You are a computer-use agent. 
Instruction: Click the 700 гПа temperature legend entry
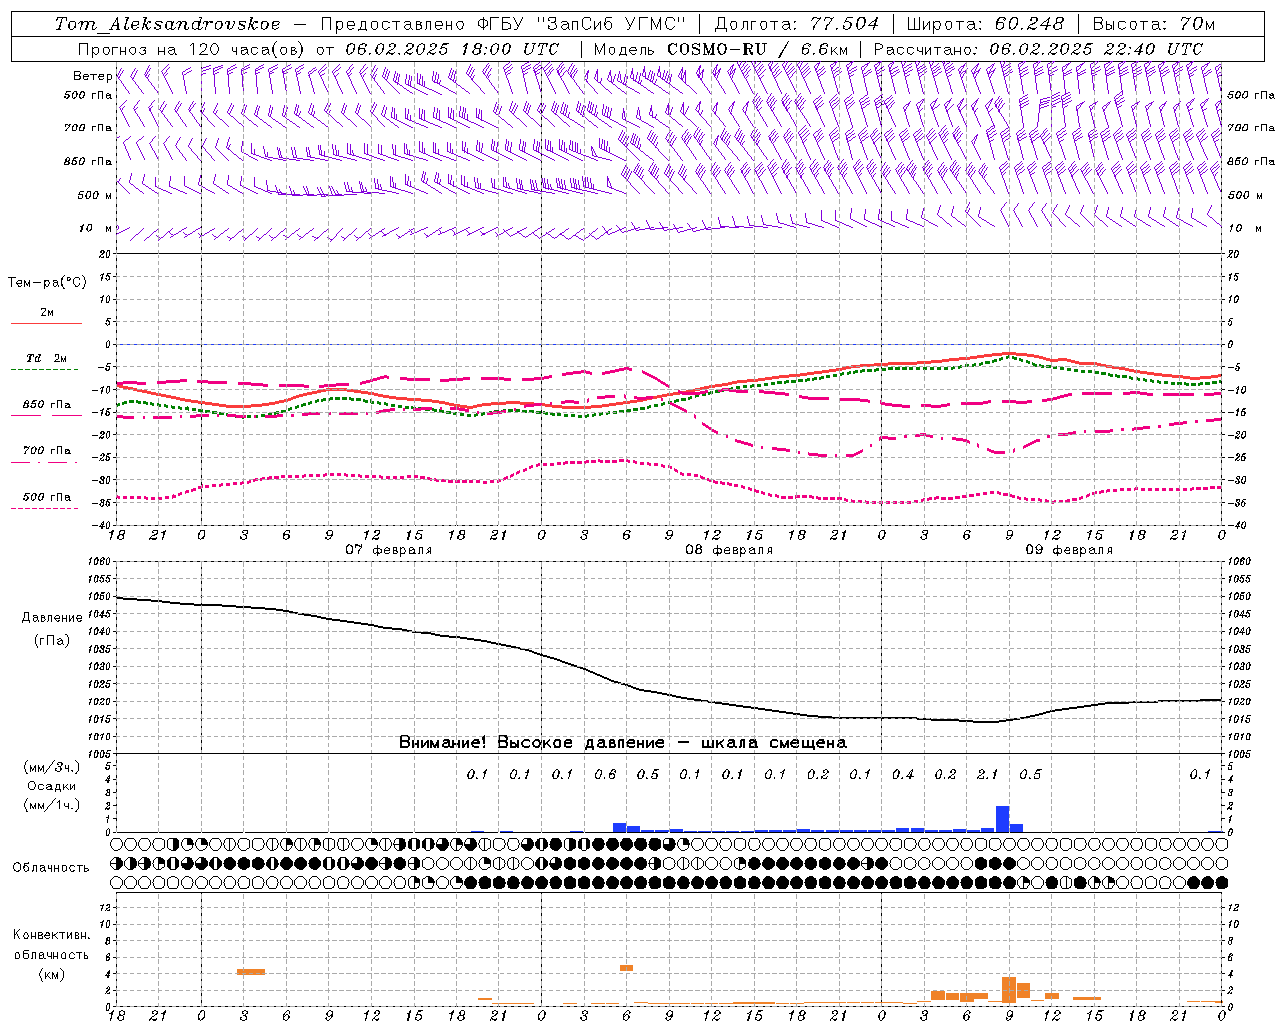[x=46, y=455]
